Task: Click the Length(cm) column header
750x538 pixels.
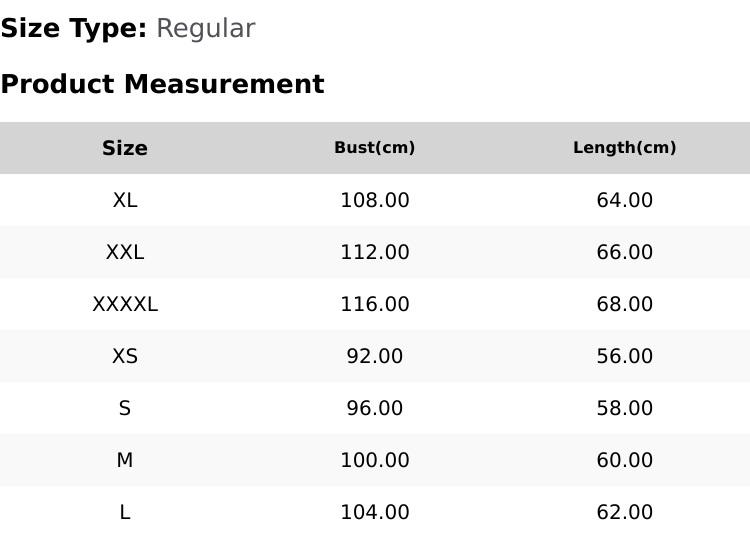Action: [625, 148]
